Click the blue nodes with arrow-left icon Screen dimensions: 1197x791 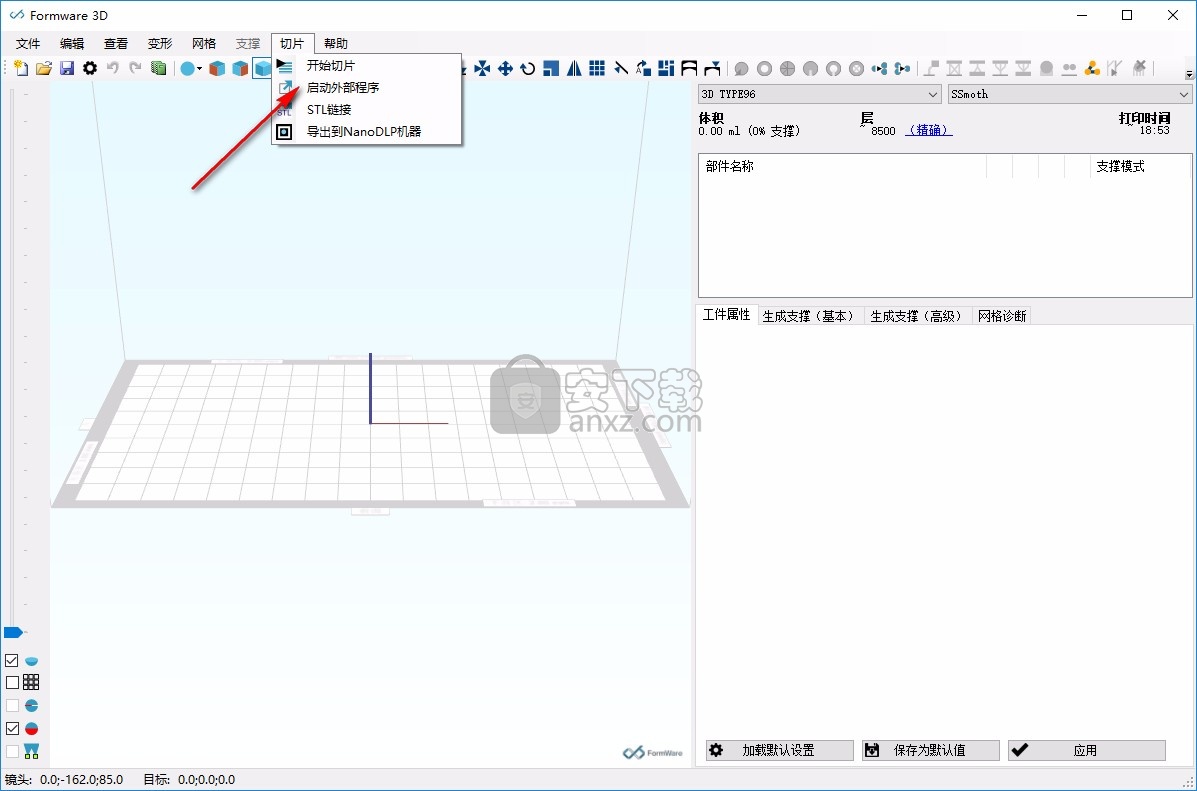[x=879, y=69]
